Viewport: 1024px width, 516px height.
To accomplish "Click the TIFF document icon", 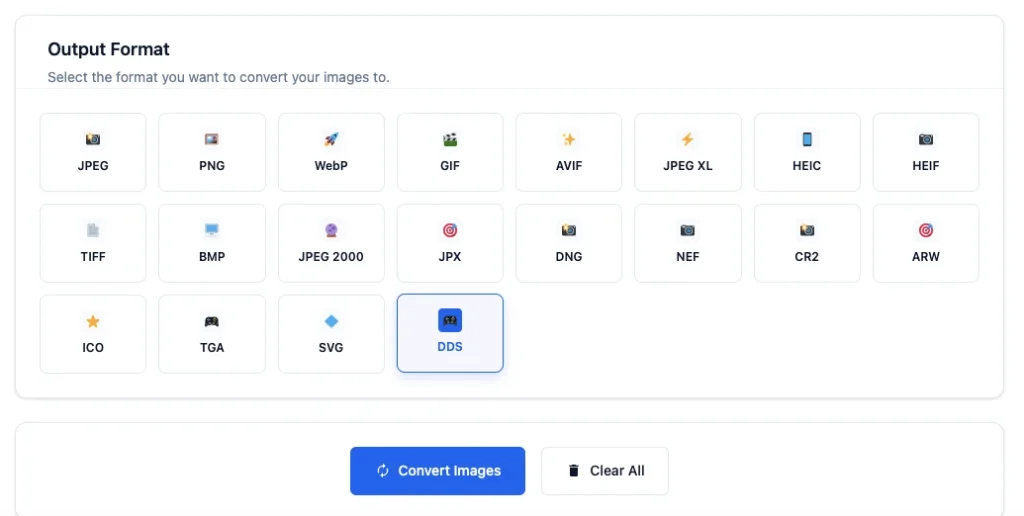I will click(x=93, y=230).
